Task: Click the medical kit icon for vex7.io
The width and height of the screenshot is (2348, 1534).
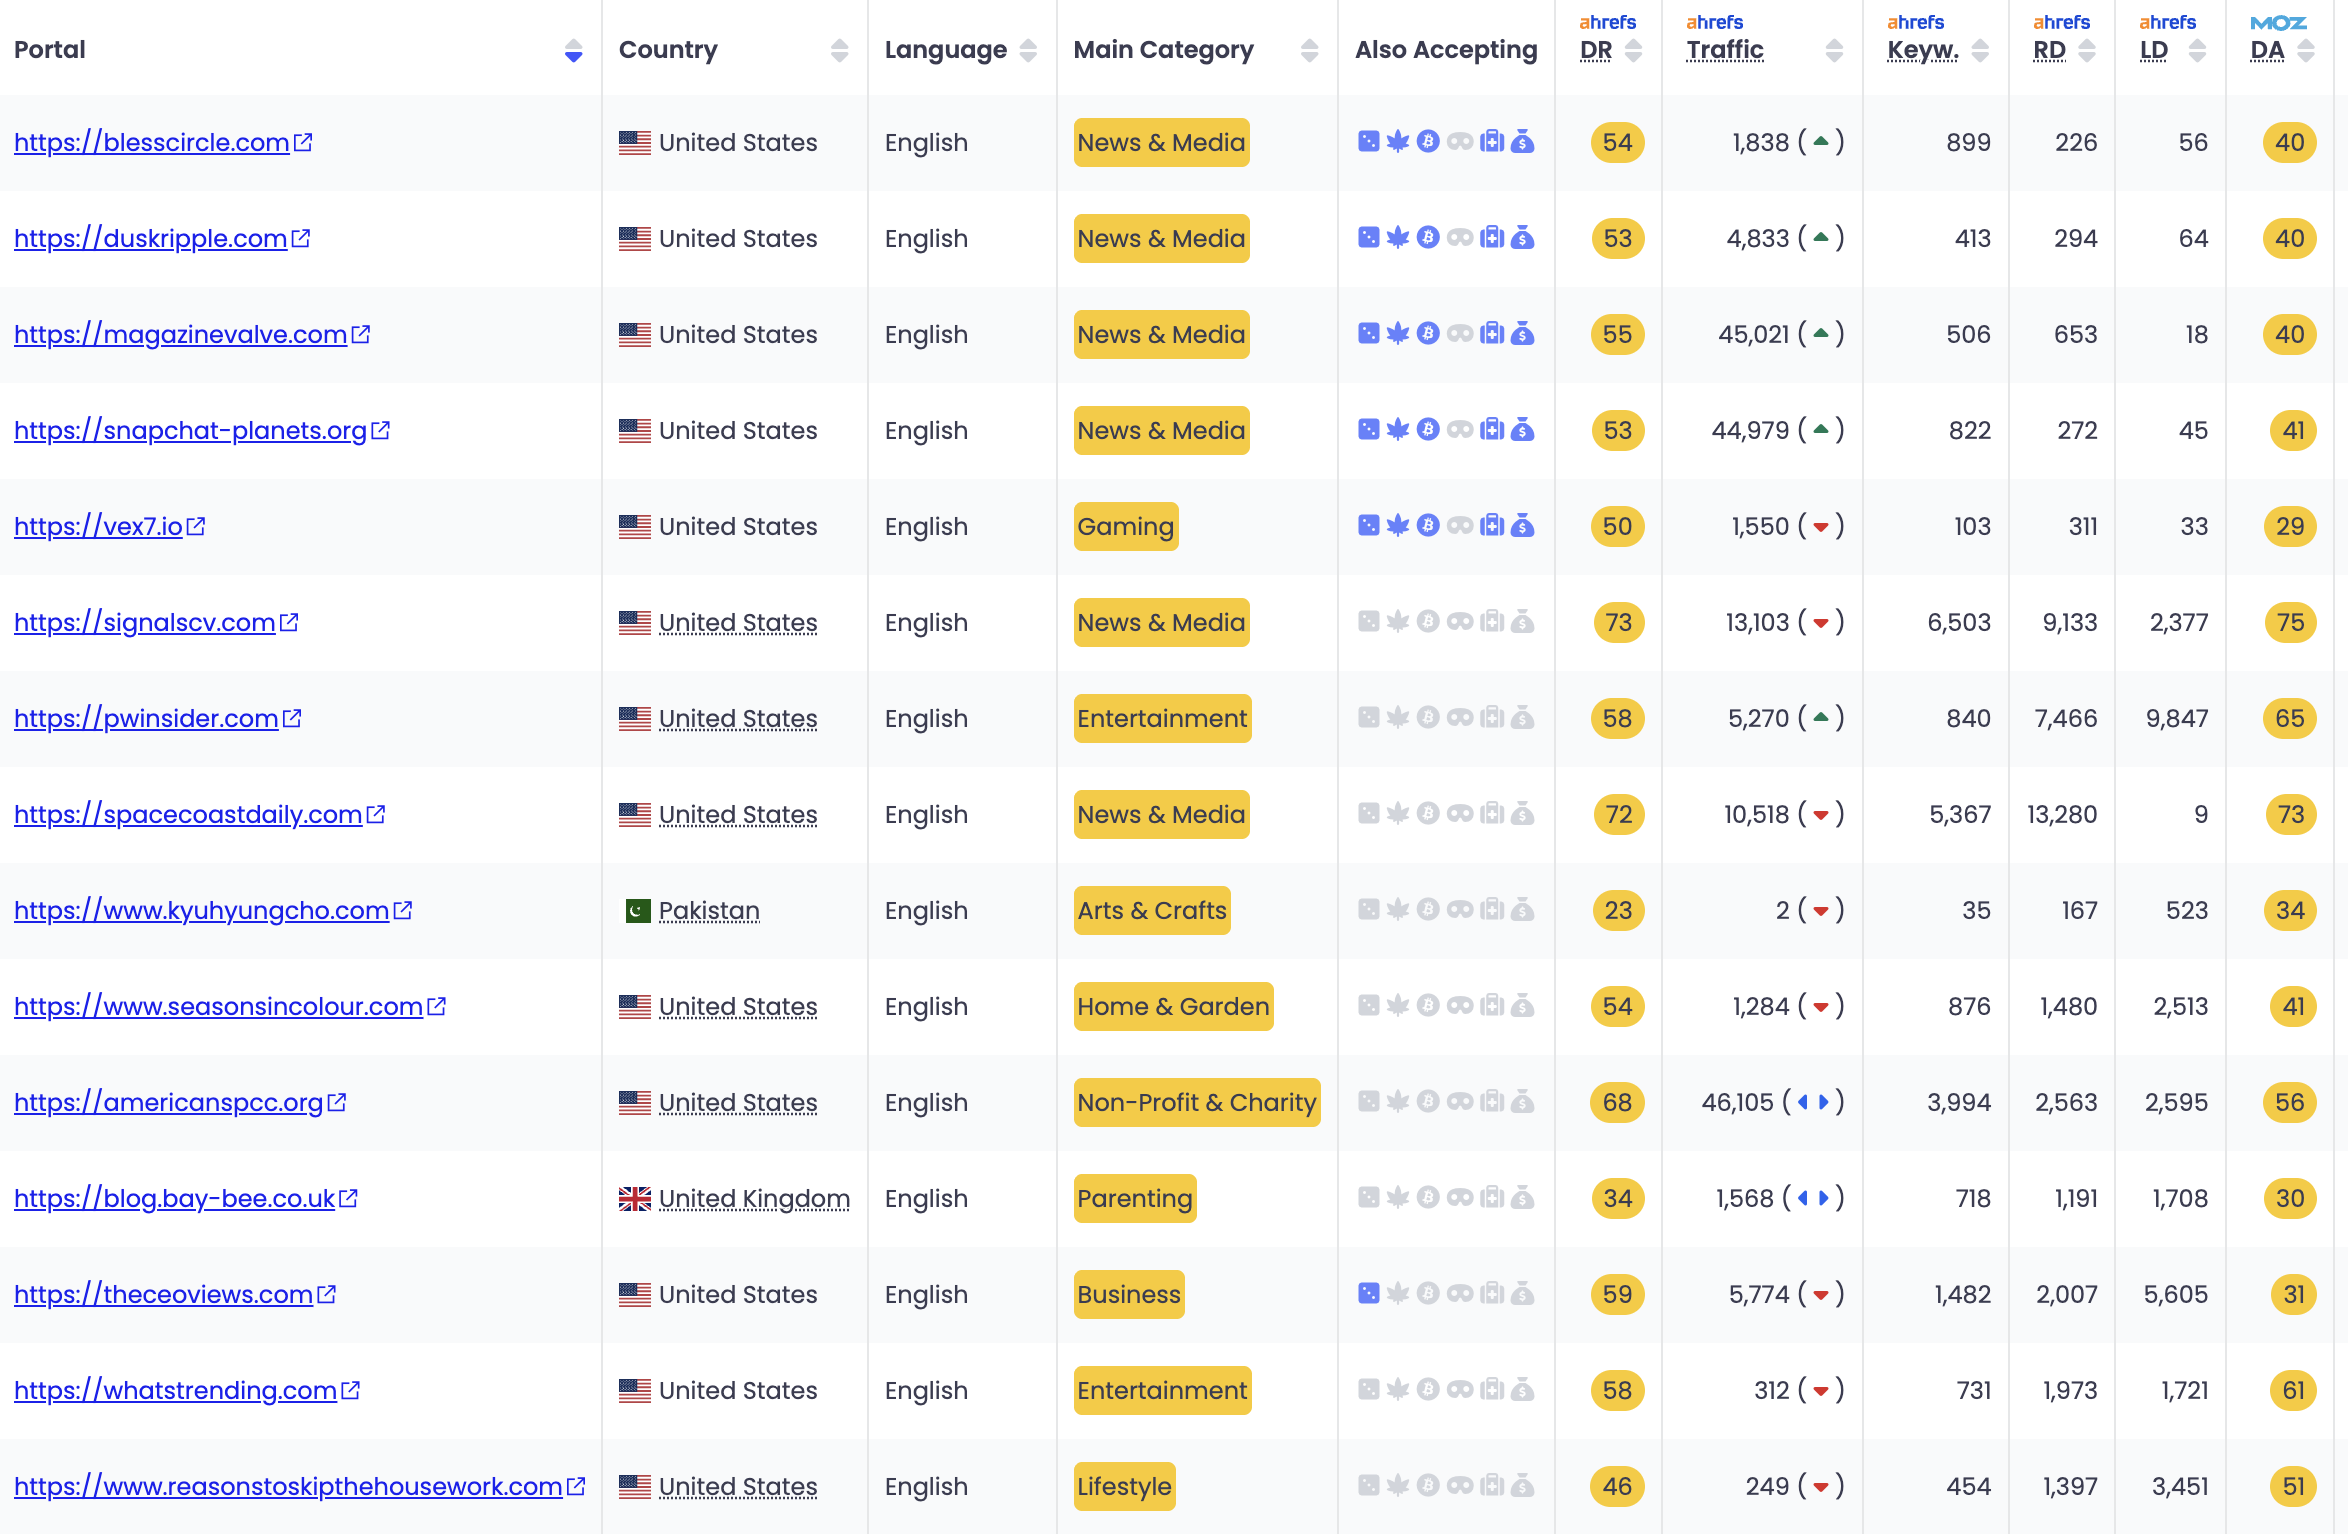Action: [1492, 526]
